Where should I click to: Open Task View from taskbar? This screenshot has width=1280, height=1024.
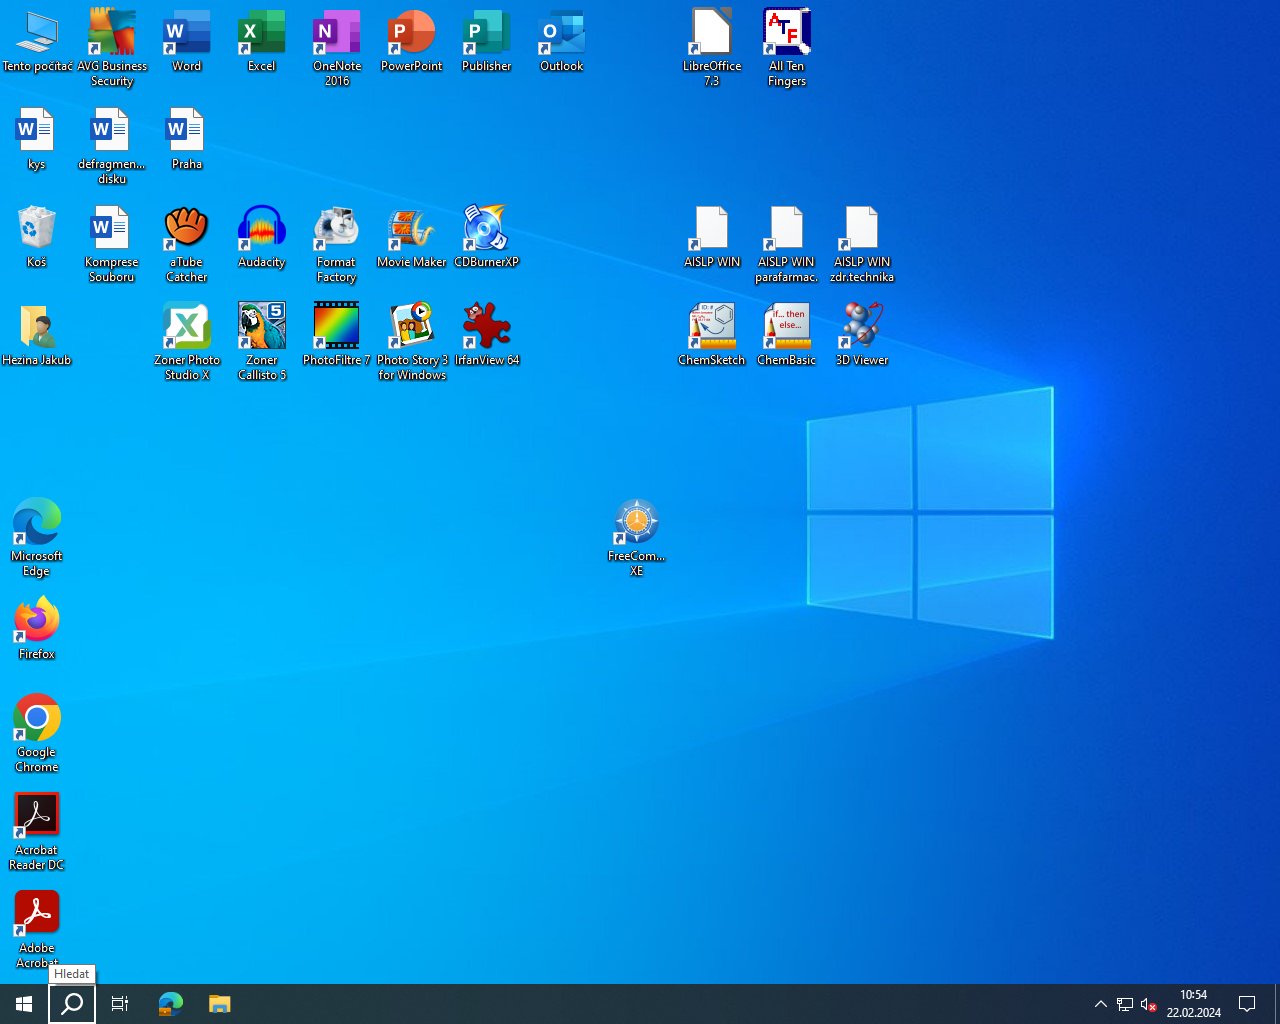coord(120,1004)
